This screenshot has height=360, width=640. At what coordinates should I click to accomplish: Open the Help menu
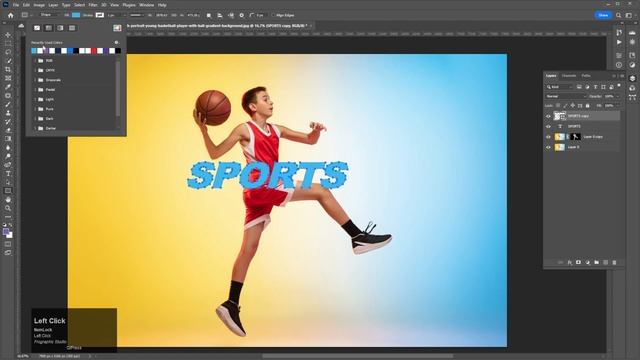point(162,5)
